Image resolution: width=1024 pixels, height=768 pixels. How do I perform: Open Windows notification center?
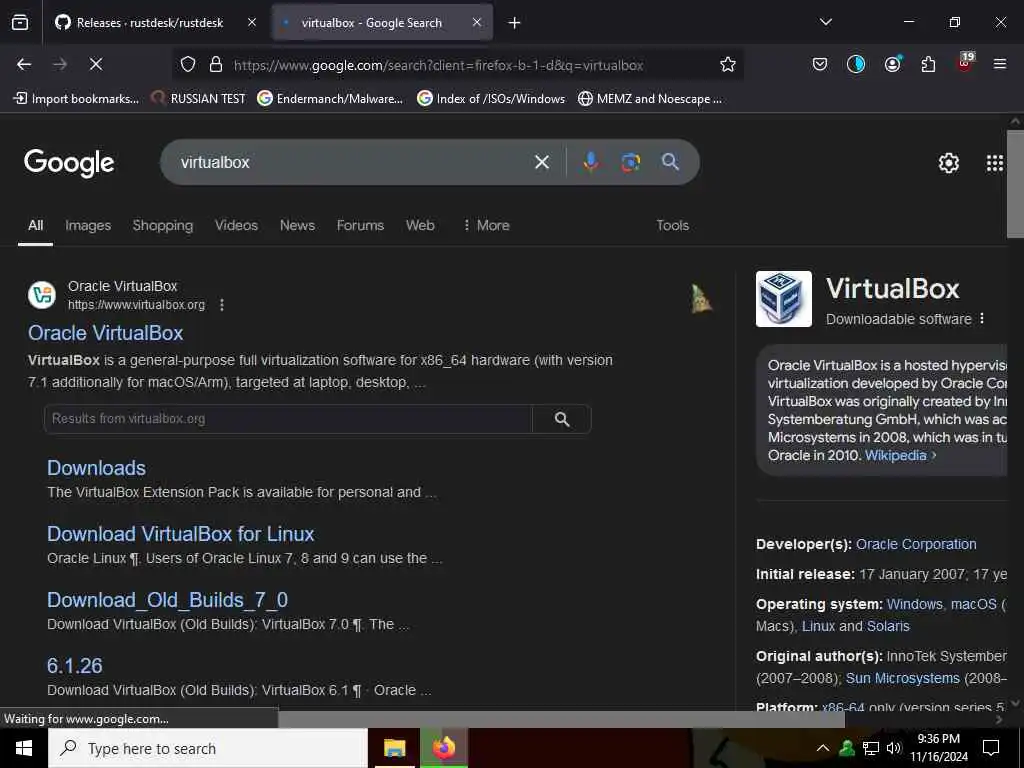point(991,748)
